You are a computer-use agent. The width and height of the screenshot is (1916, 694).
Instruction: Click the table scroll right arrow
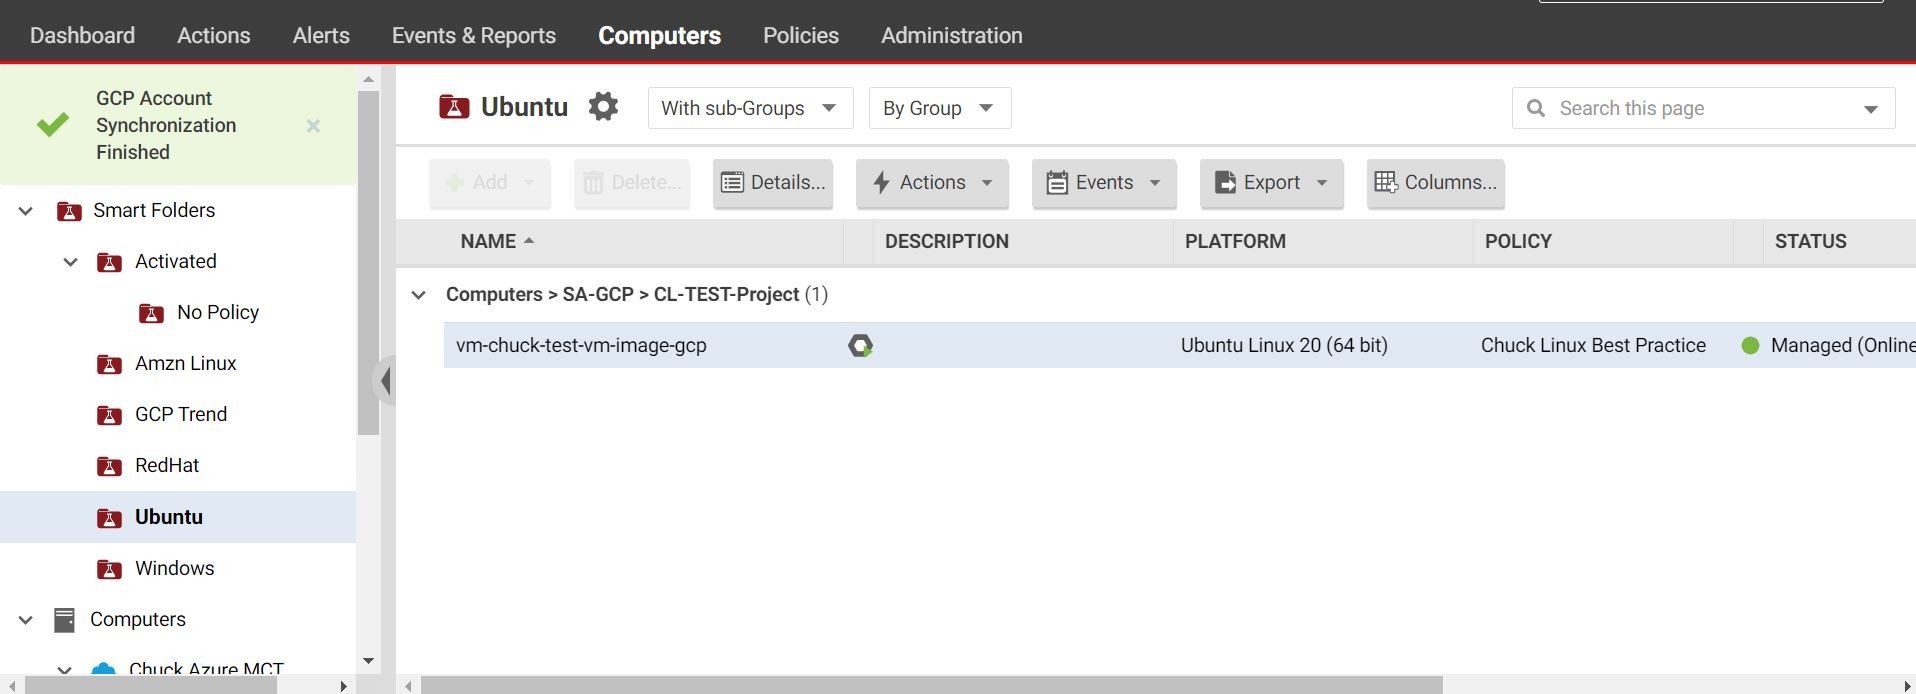coord(1907,685)
